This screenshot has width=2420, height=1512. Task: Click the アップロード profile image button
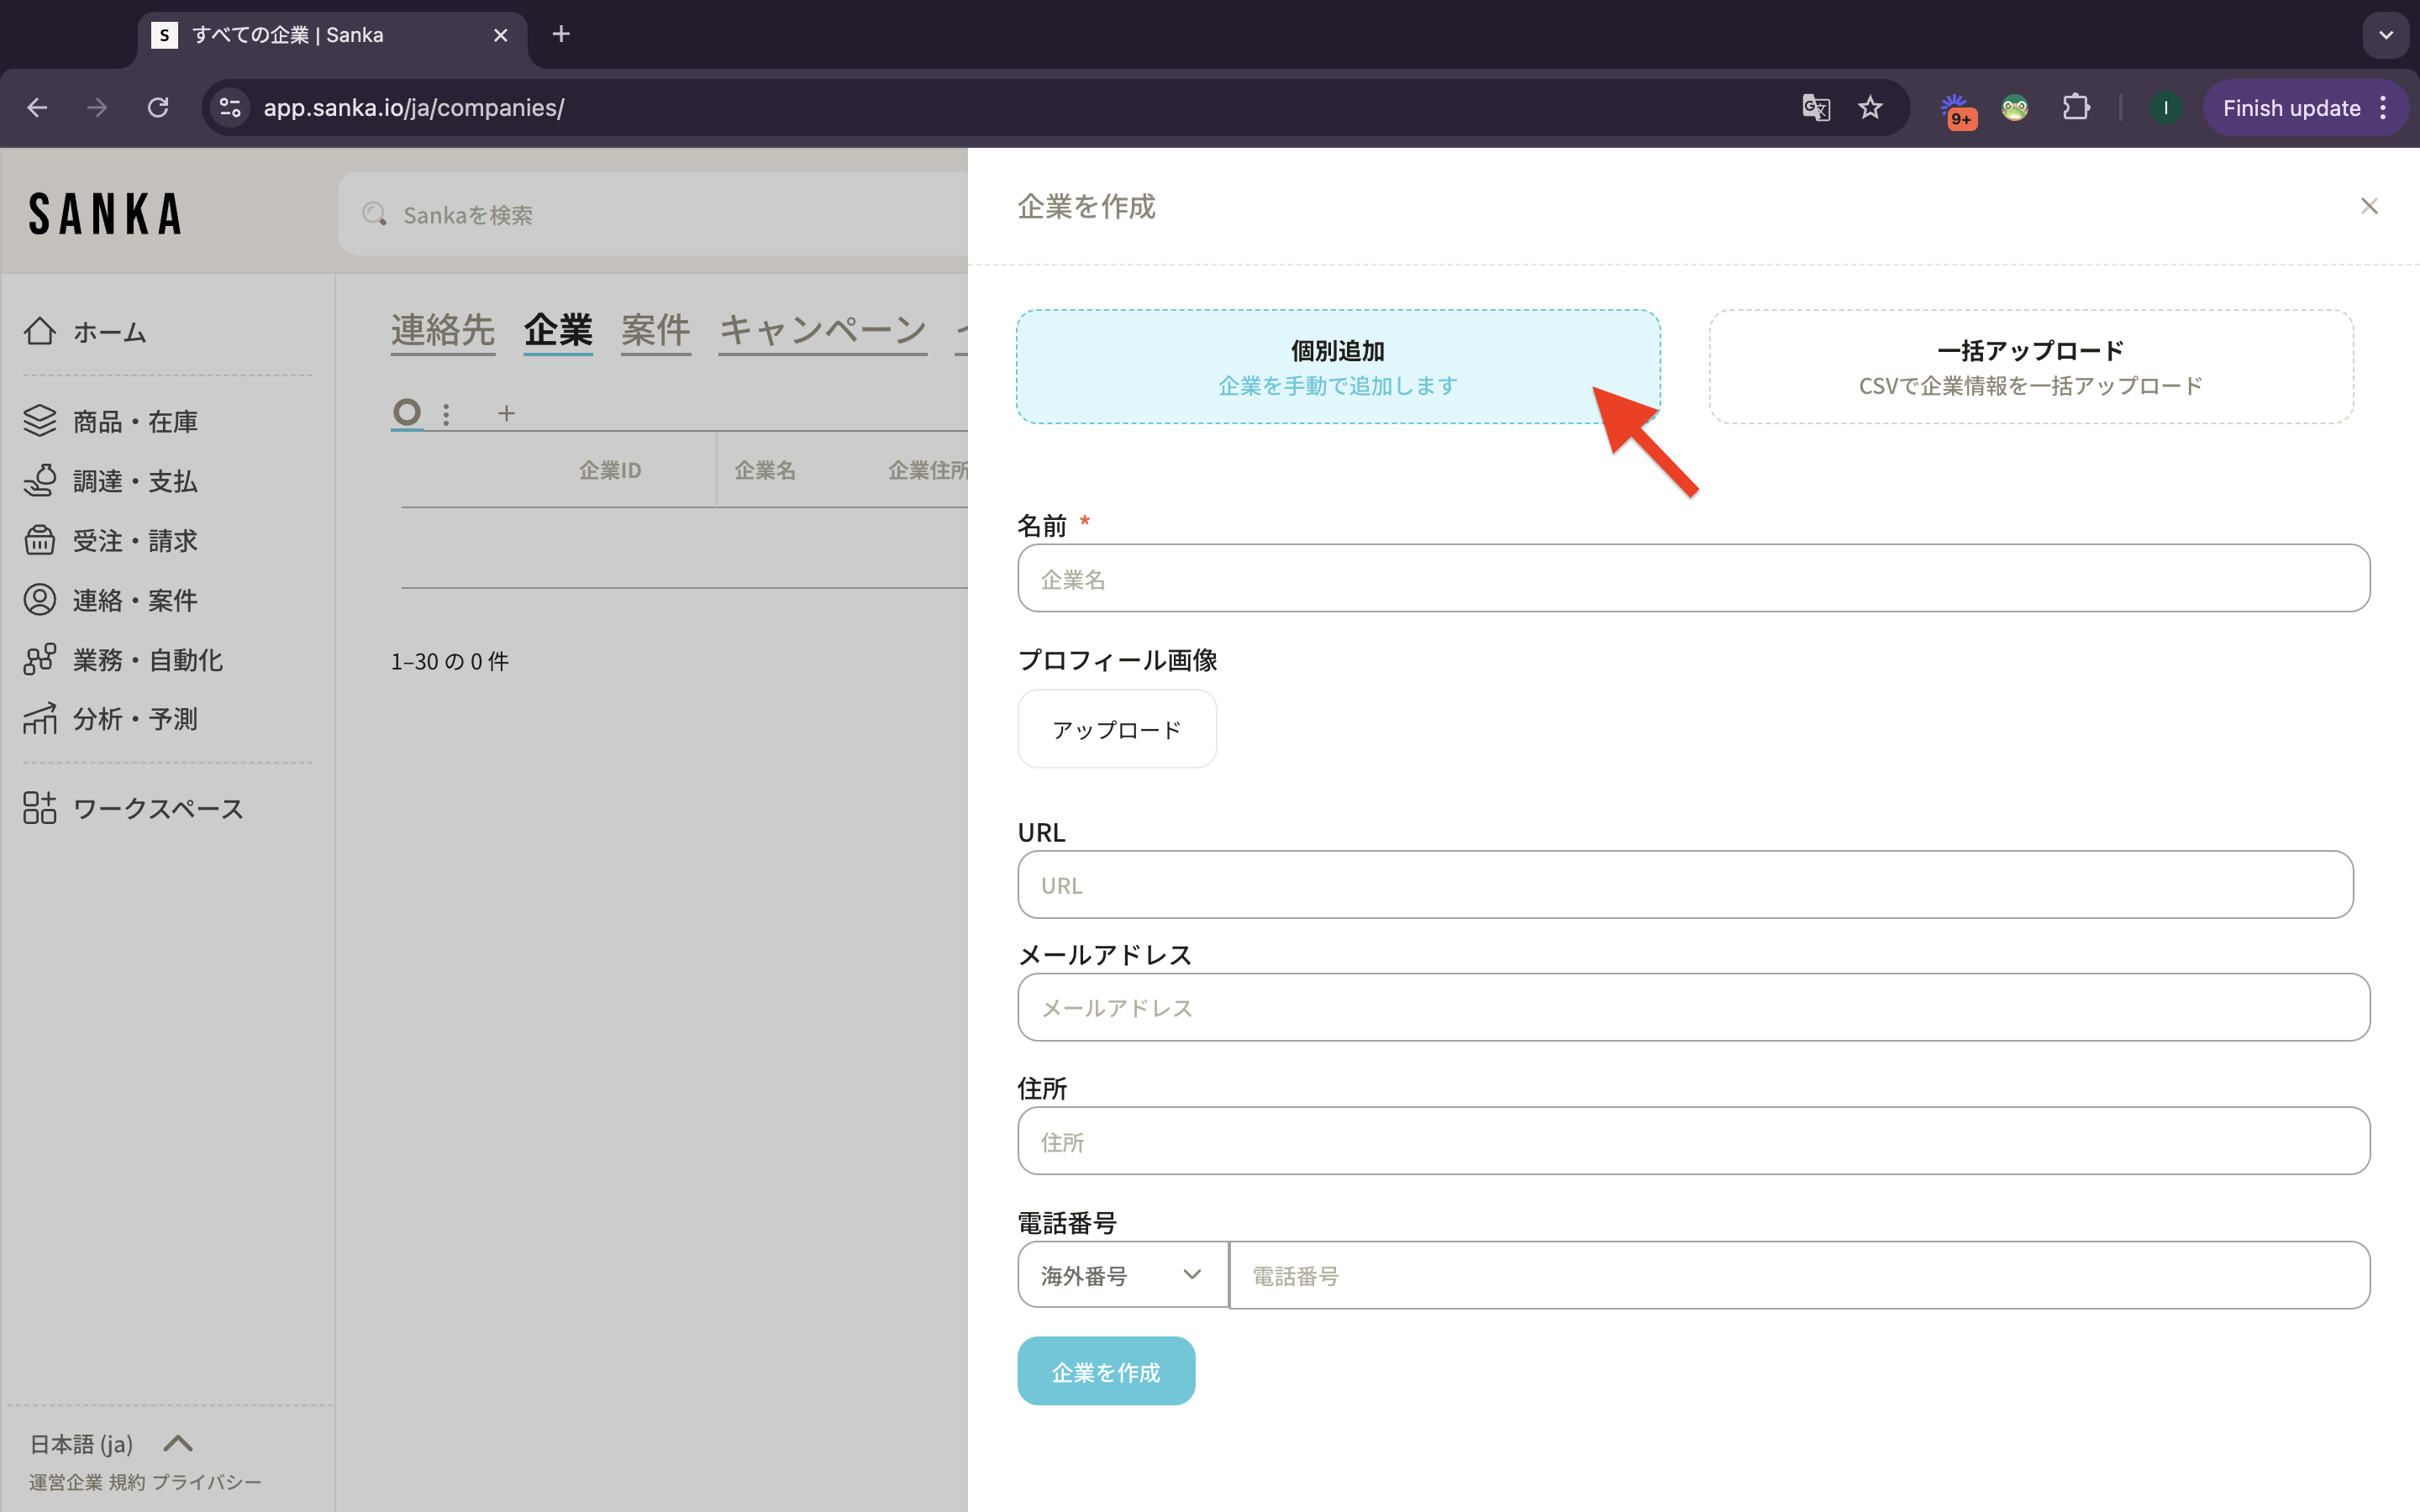pos(1116,730)
